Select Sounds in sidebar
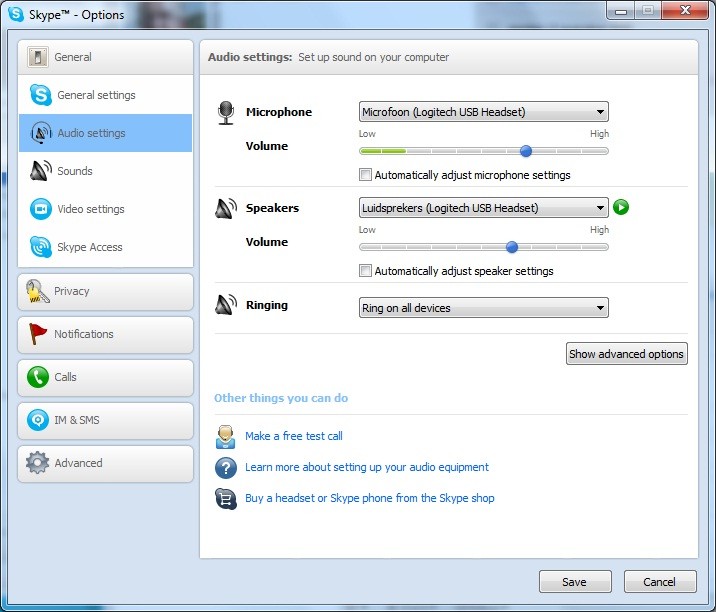Viewport: 716px width, 612px height. tap(105, 171)
